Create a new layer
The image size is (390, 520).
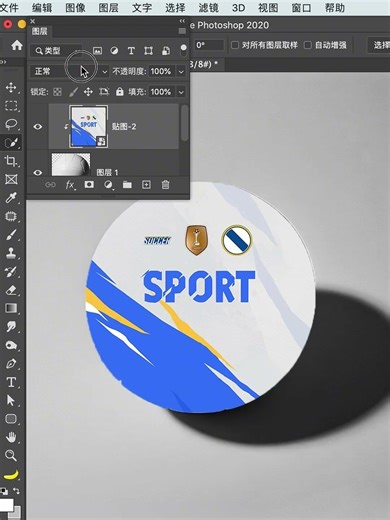(146, 184)
